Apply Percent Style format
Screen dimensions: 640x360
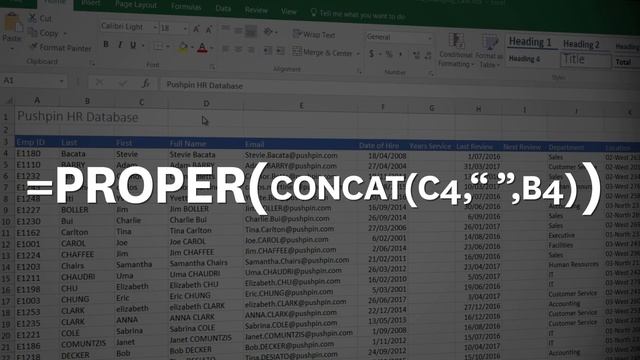[389, 54]
